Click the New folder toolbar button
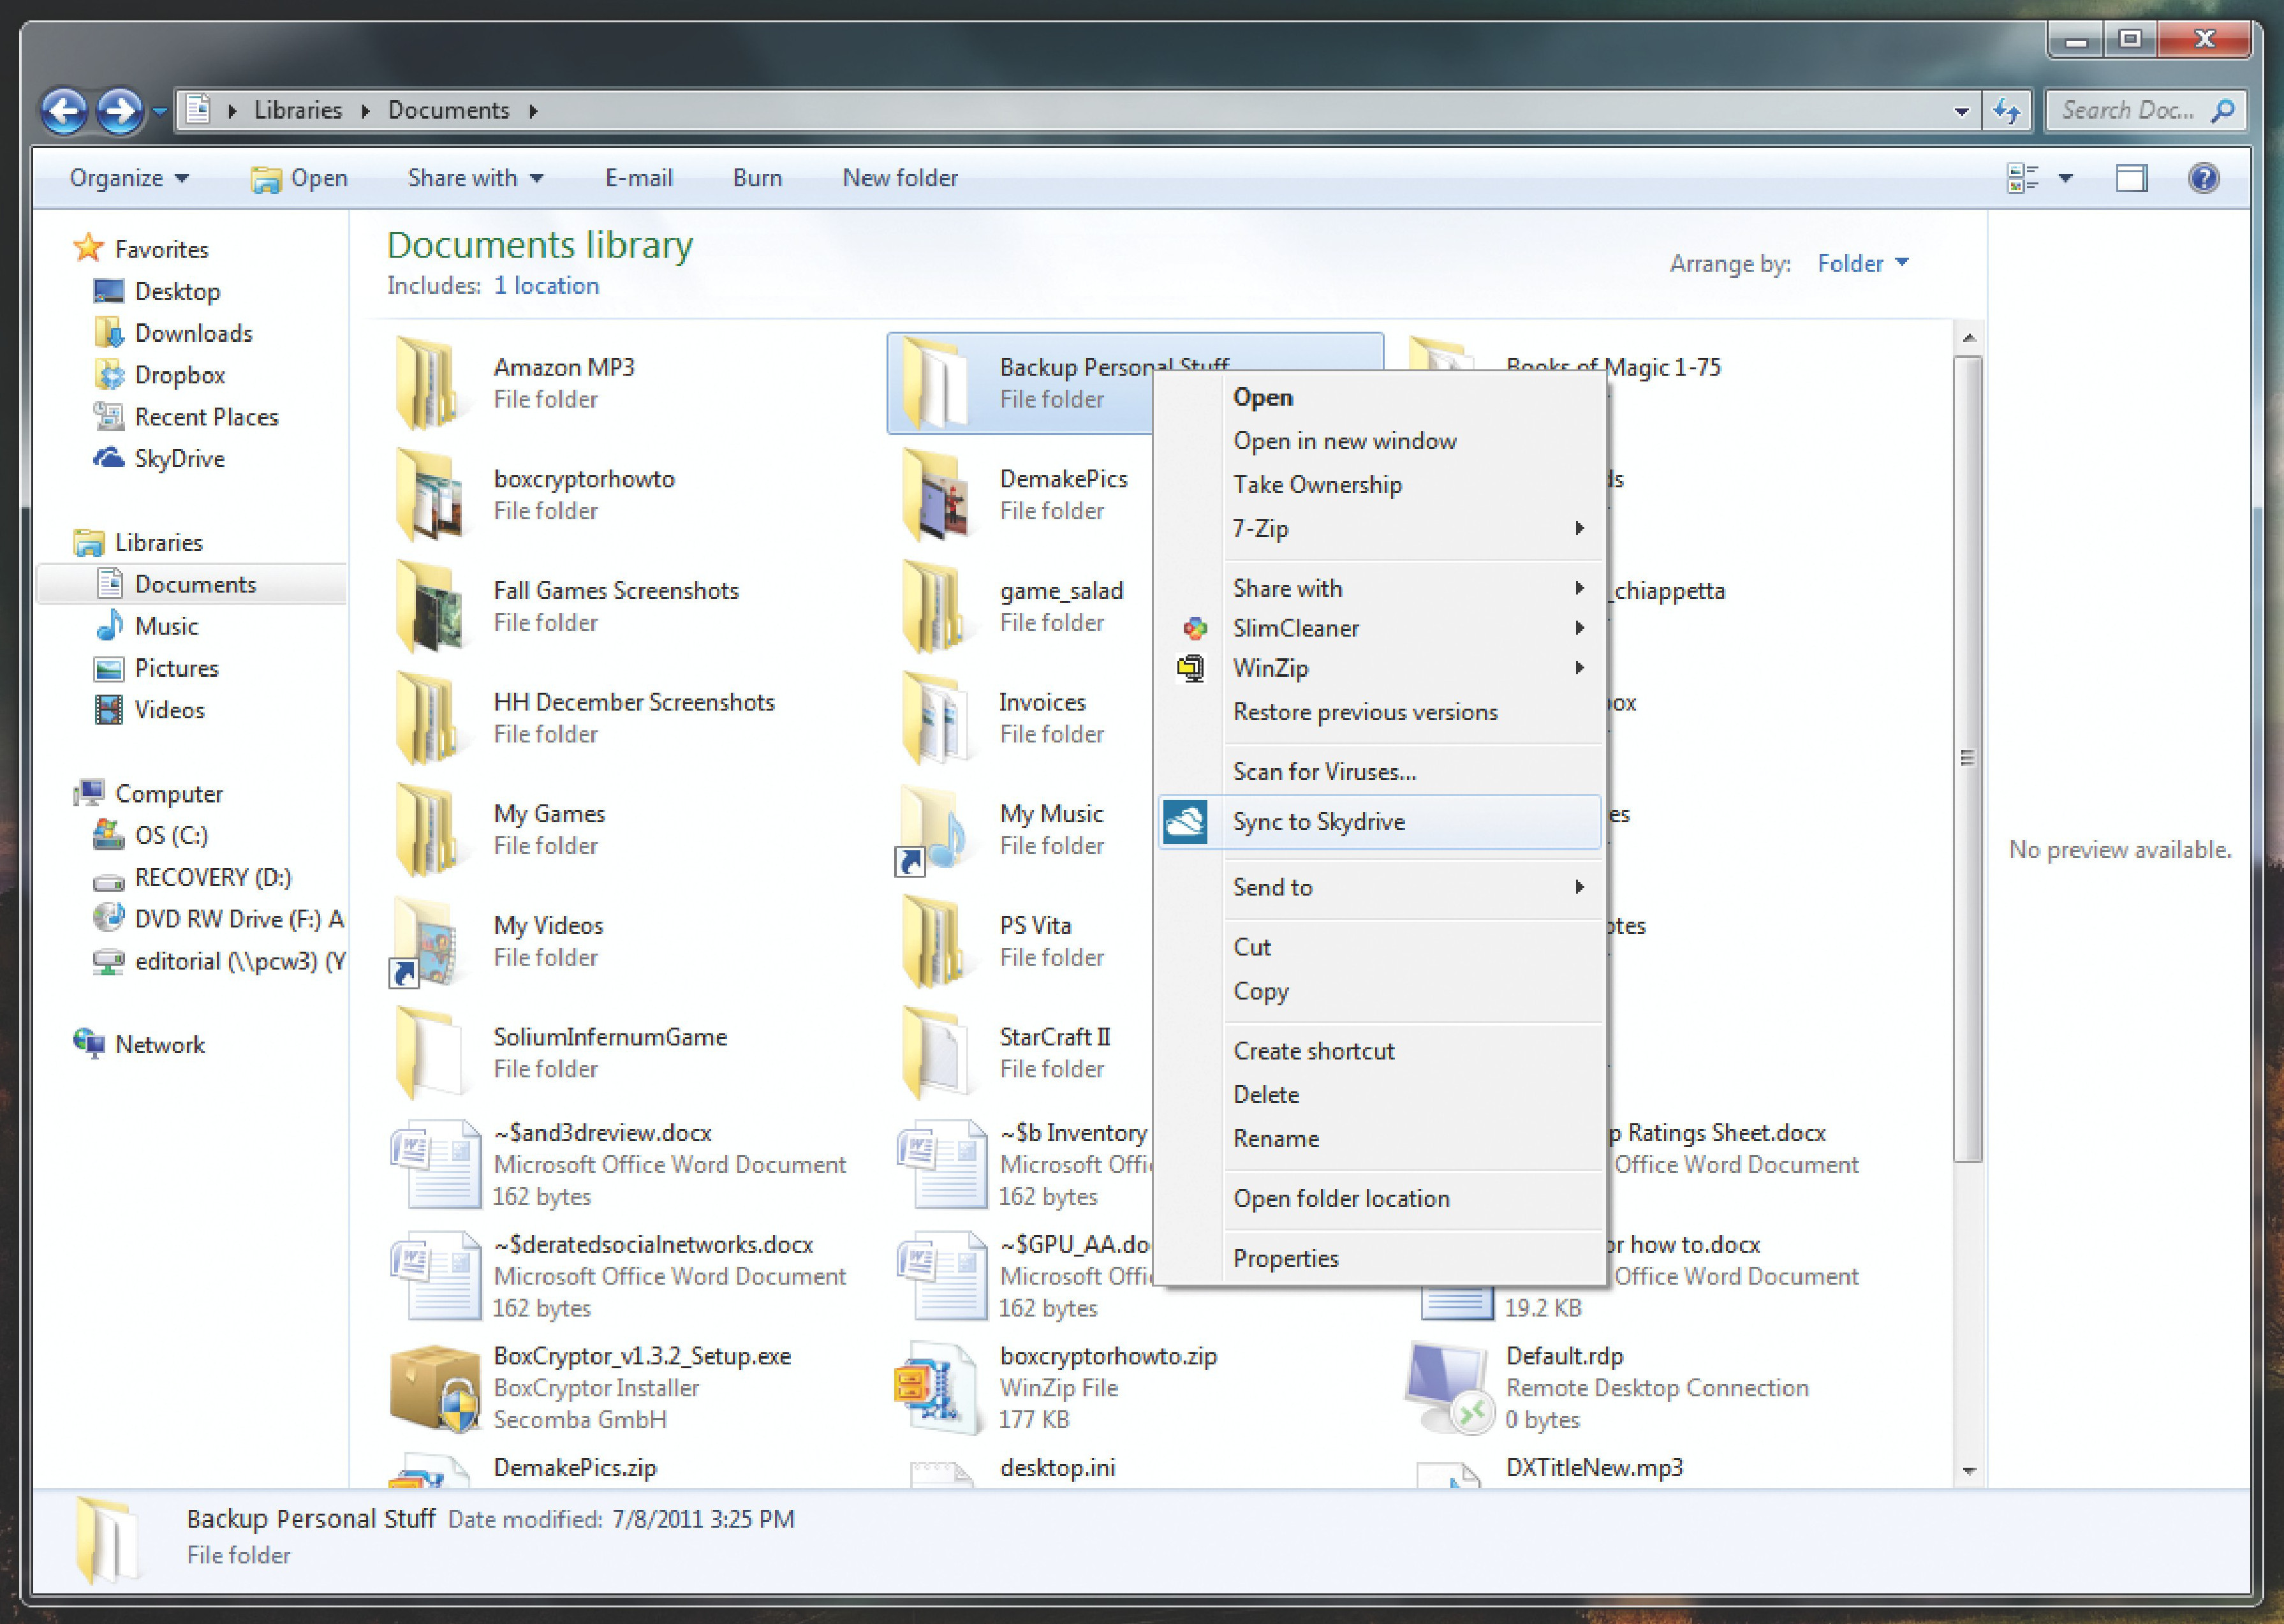The width and height of the screenshot is (2284, 1624). 899,179
